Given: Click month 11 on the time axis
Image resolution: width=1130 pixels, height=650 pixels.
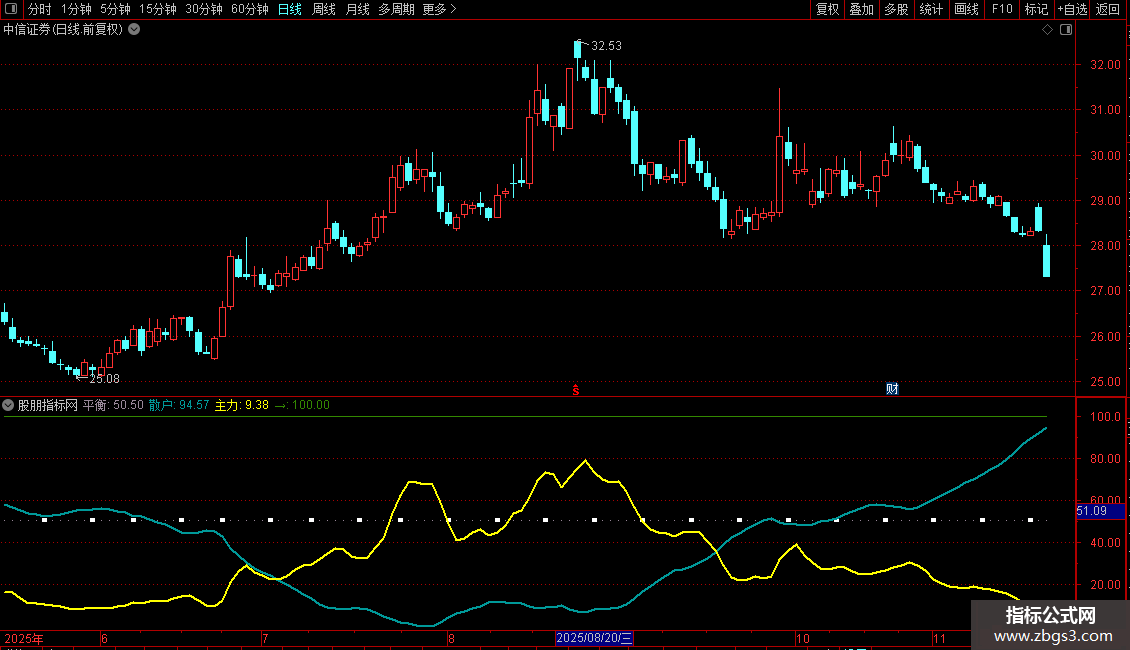Looking at the screenshot, I should click(x=939, y=638).
